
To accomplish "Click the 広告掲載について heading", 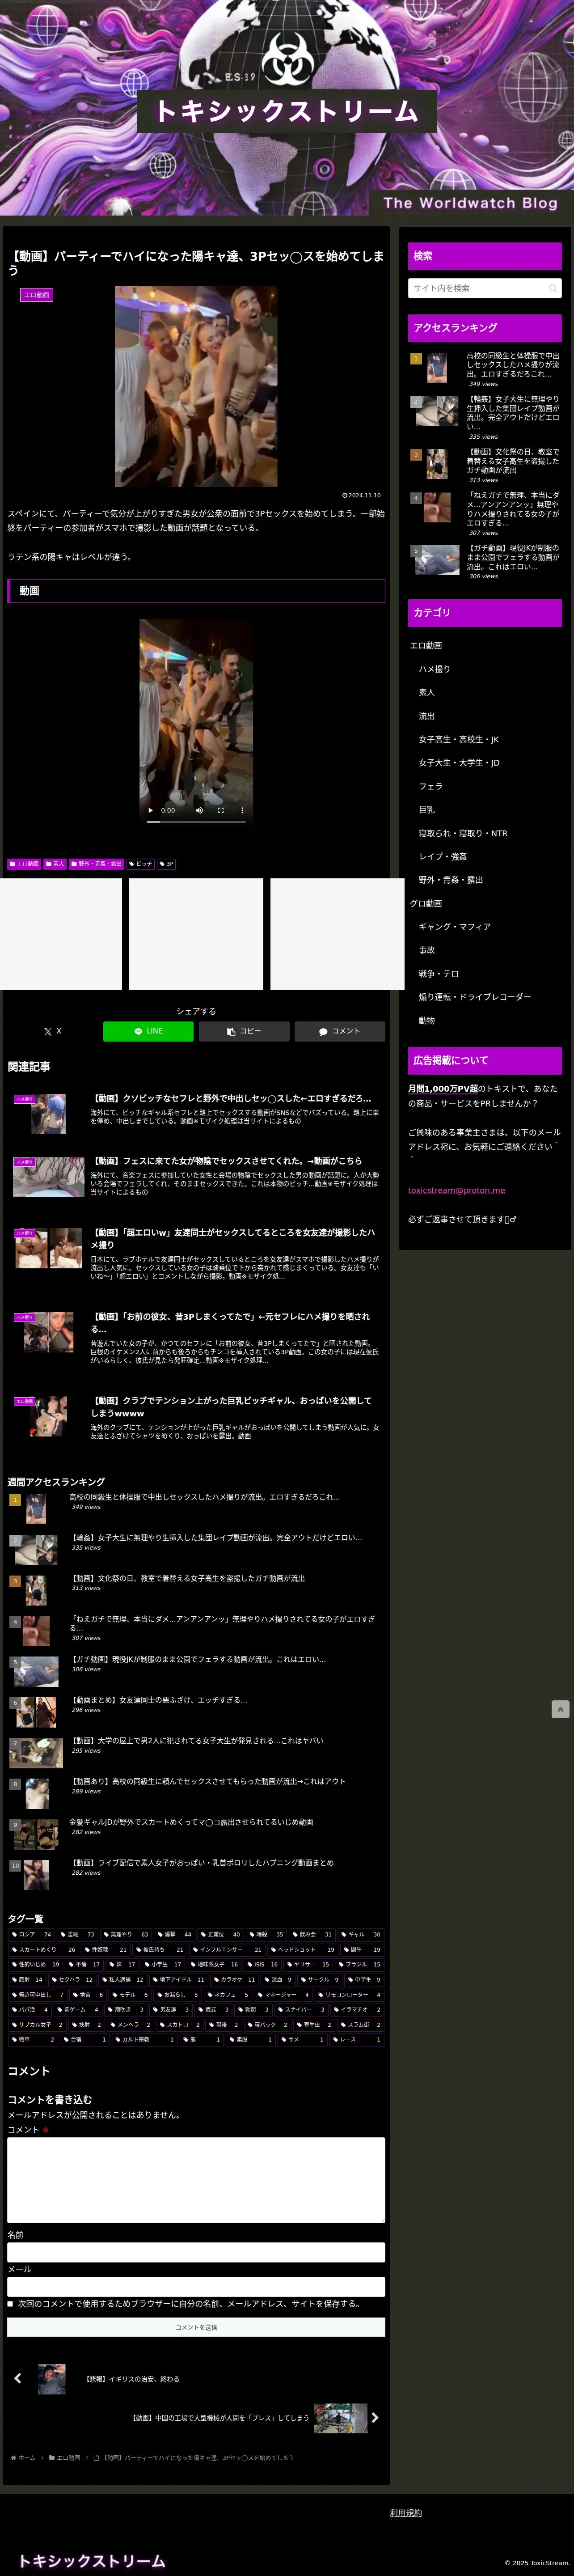I will (485, 1060).
